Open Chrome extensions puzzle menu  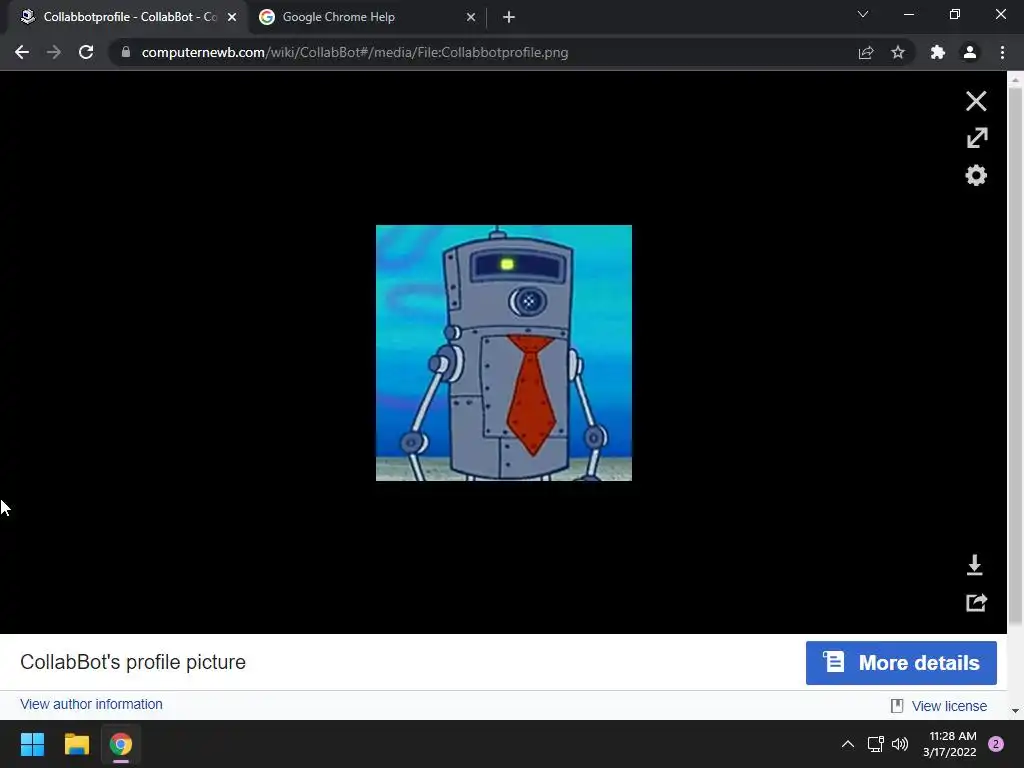pos(938,52)
